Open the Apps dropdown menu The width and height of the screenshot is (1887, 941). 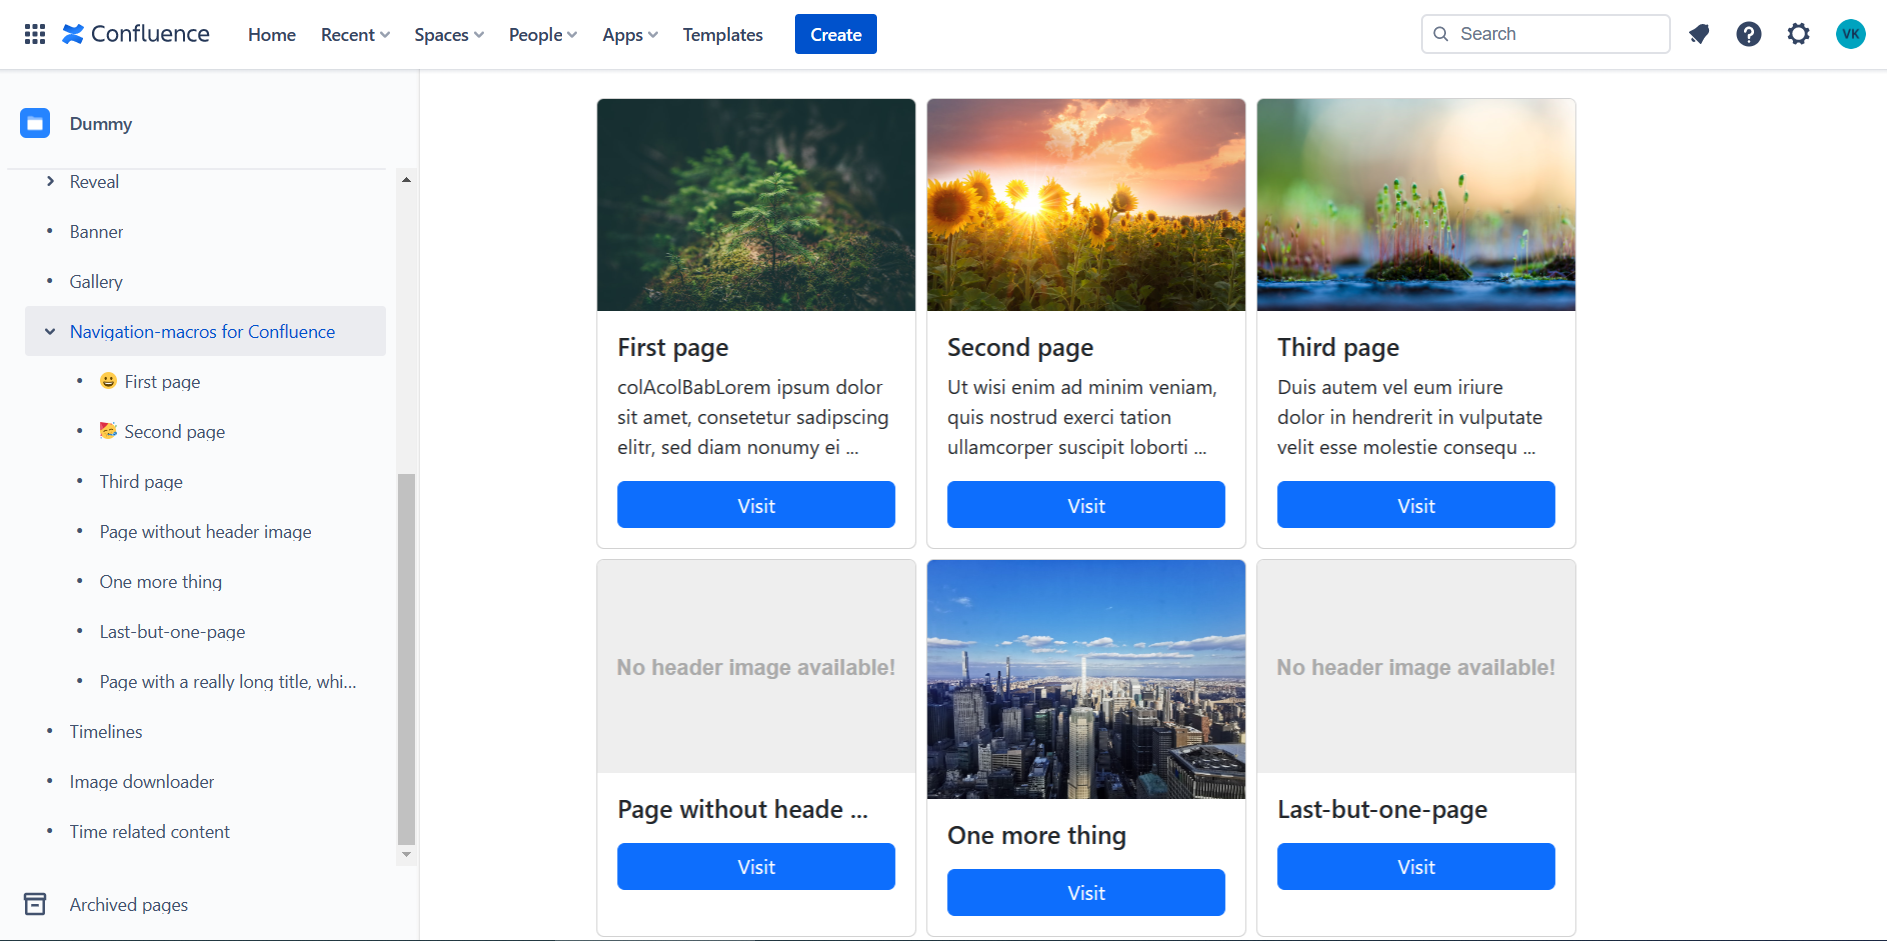(630, 34)
